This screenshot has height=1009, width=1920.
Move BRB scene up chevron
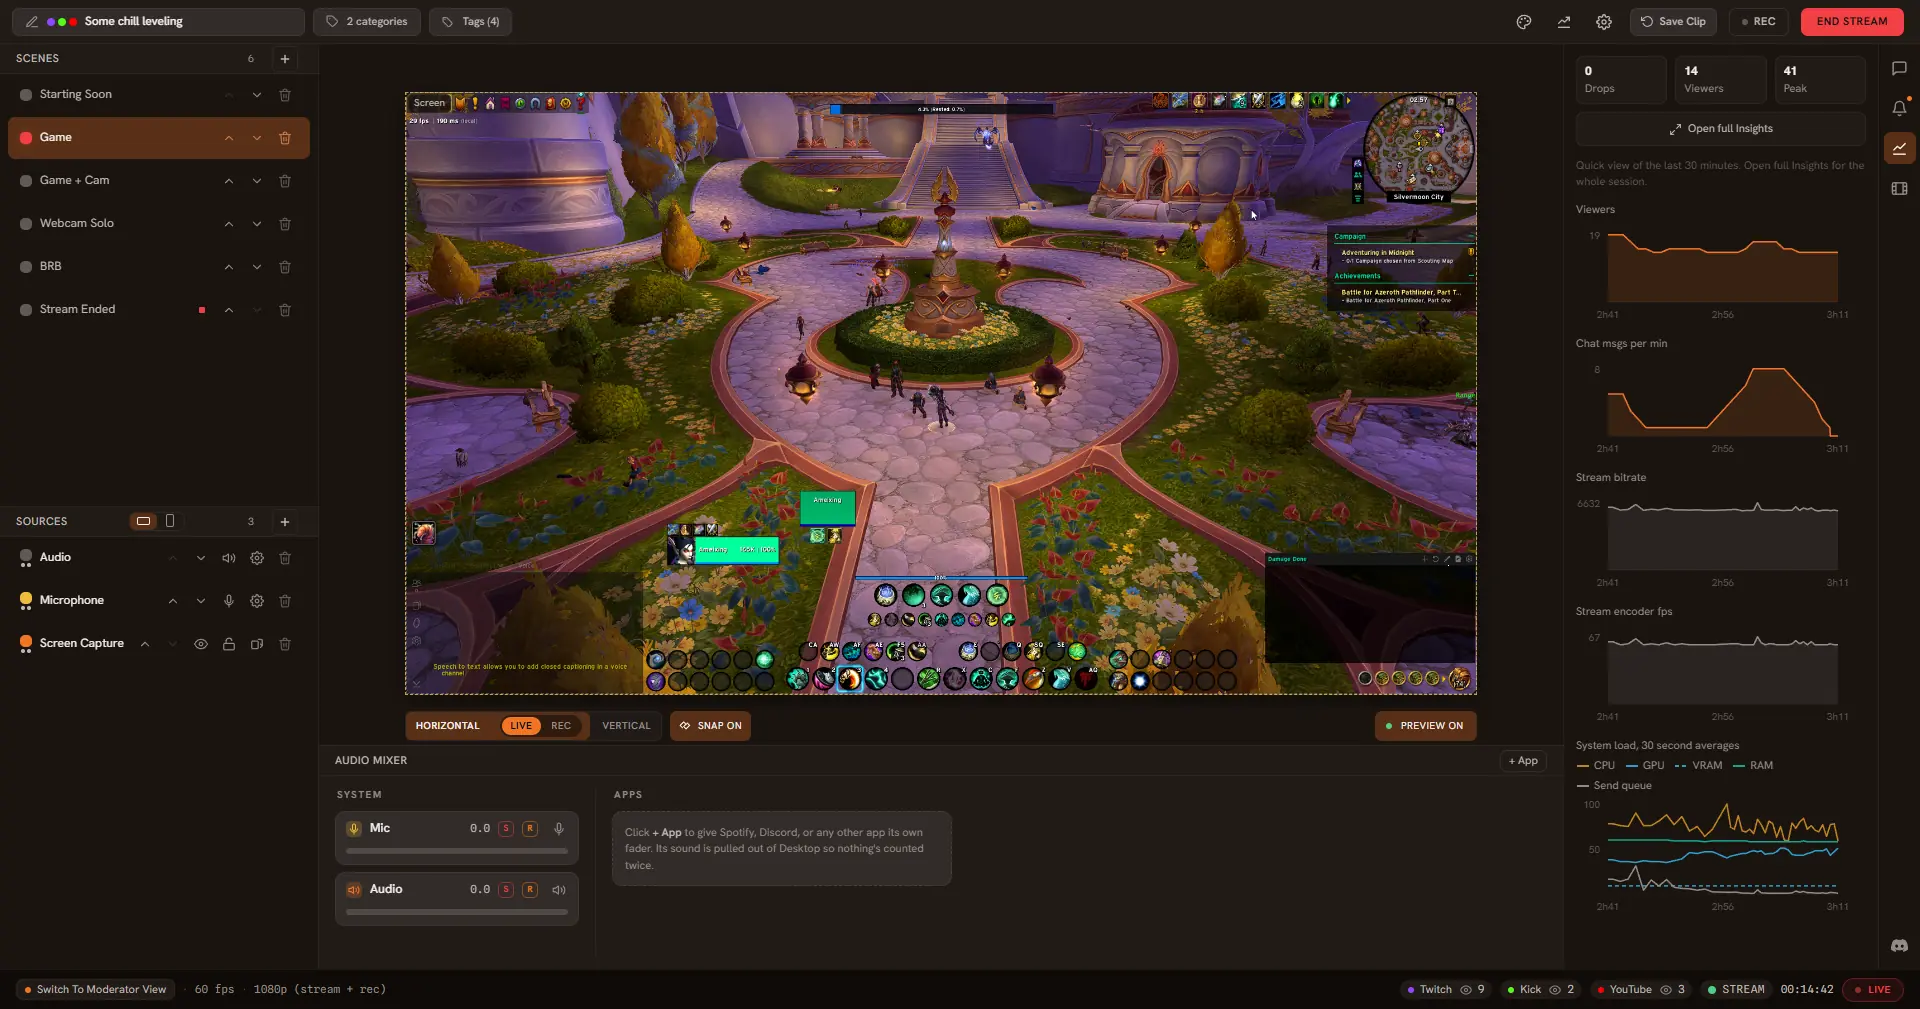coord(229,267)
